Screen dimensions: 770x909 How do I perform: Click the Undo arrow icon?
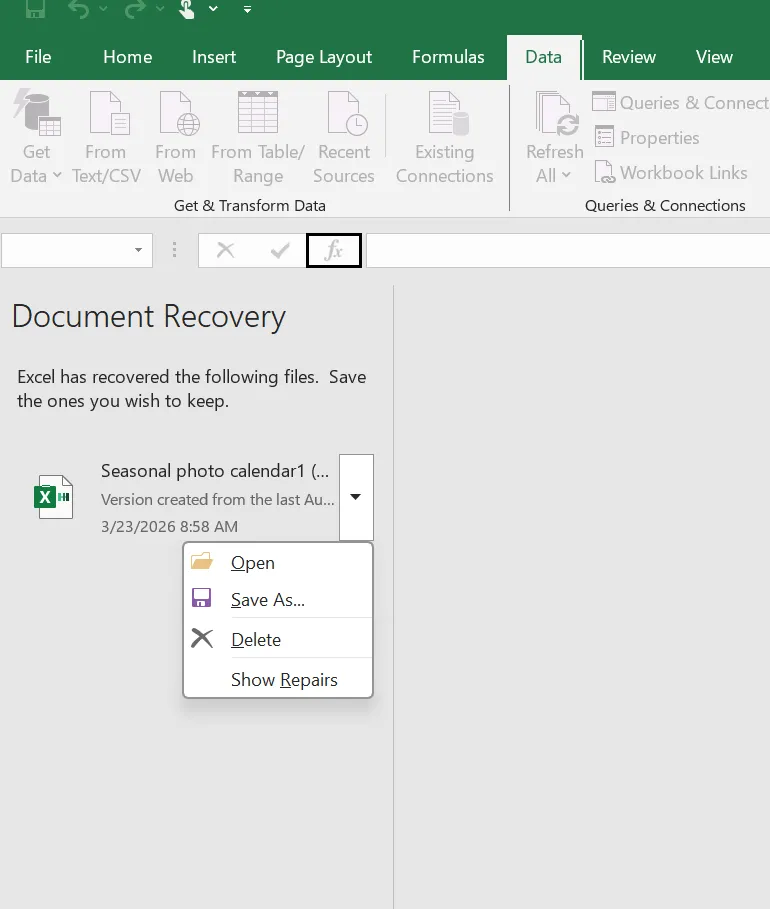coord(79,9)
